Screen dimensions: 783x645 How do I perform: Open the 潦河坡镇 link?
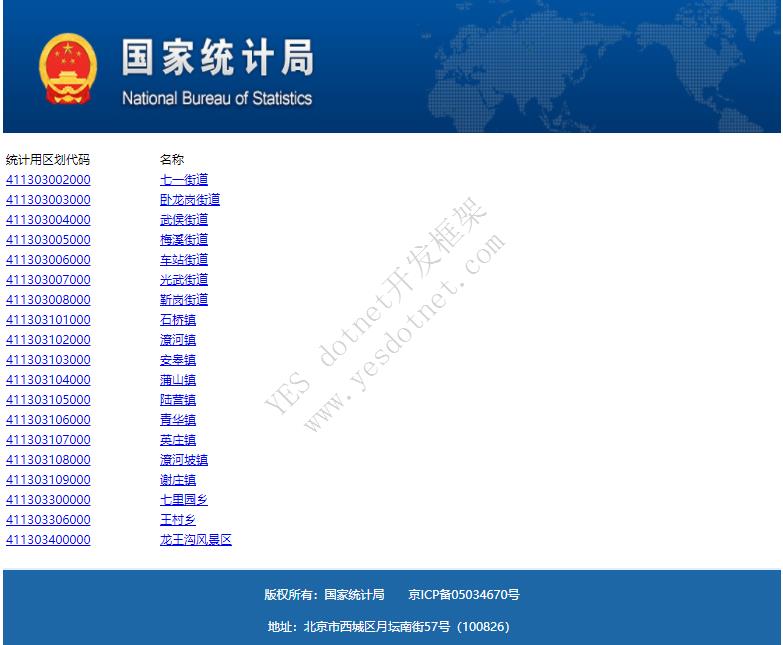[184, 459]
